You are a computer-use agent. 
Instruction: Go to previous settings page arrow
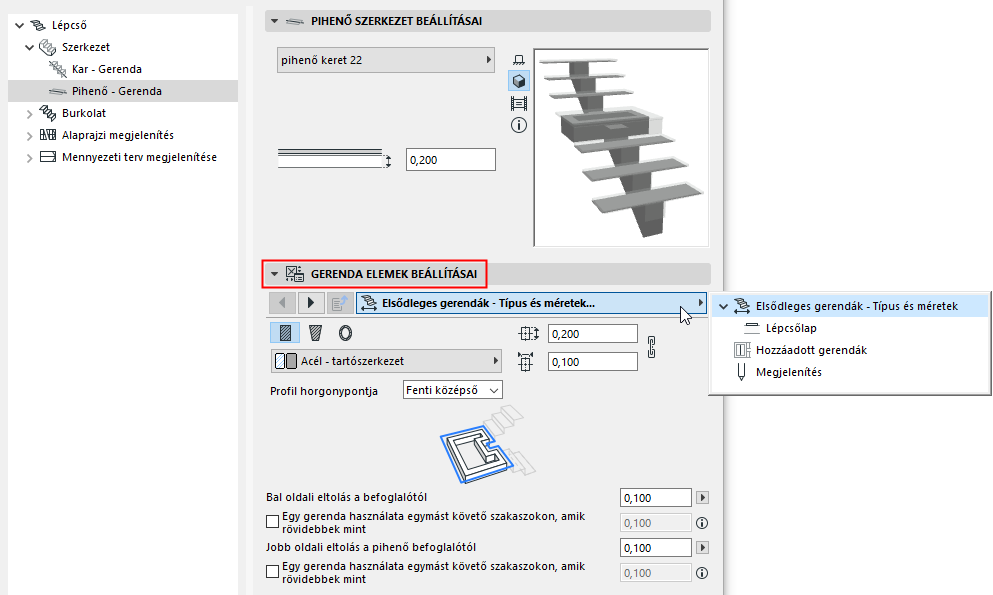coord(282,303)
